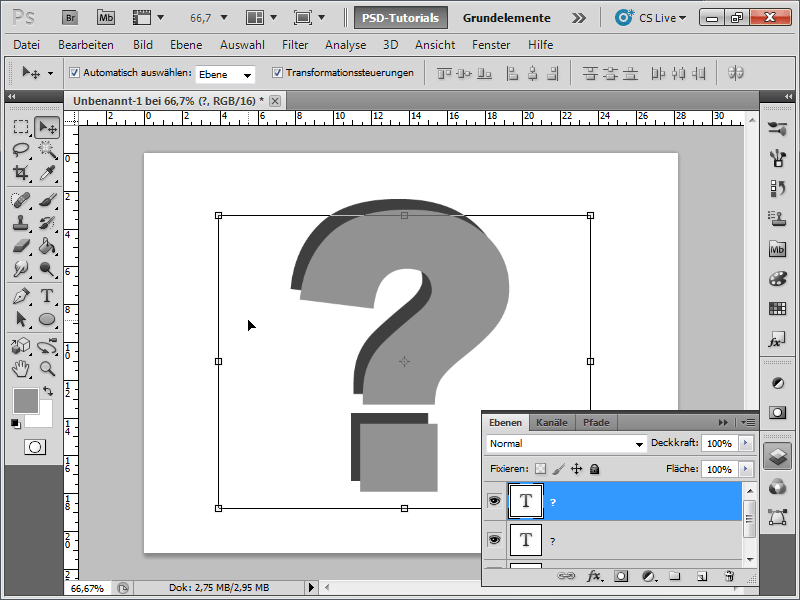The width and height of the screenshot is (800, 600).
Task: Choose the Brush tool
Action: tap(47, 200)
